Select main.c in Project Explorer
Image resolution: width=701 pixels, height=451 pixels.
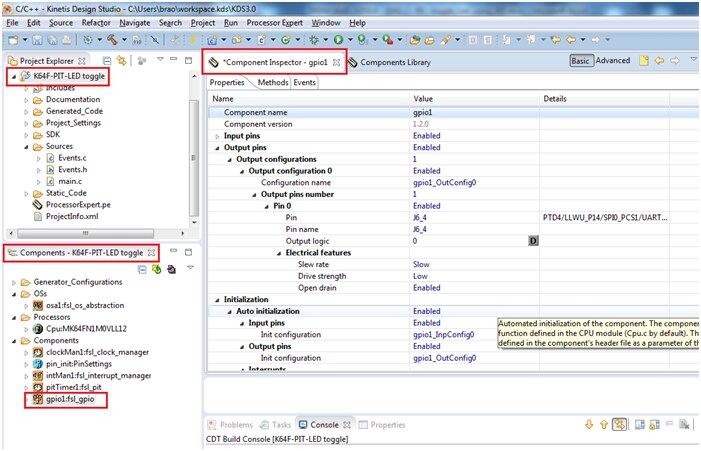(x=70, y=181)
